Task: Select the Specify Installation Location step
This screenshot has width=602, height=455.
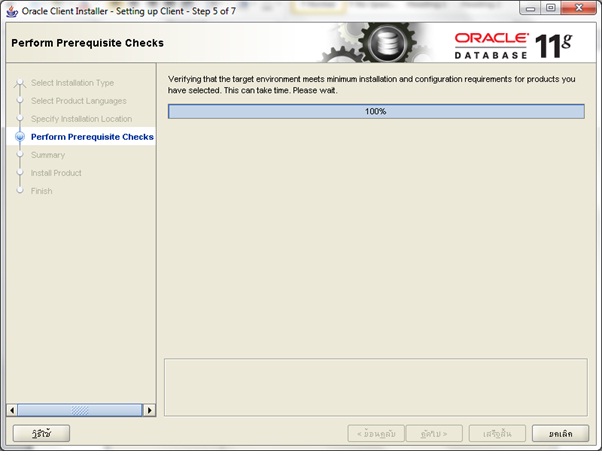Action: (x=81, y=119)
